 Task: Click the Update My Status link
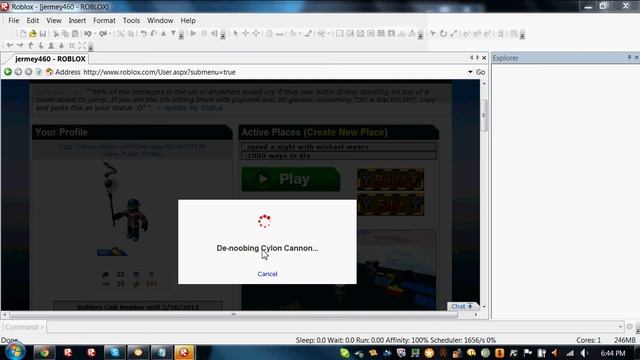click(193, 108)
